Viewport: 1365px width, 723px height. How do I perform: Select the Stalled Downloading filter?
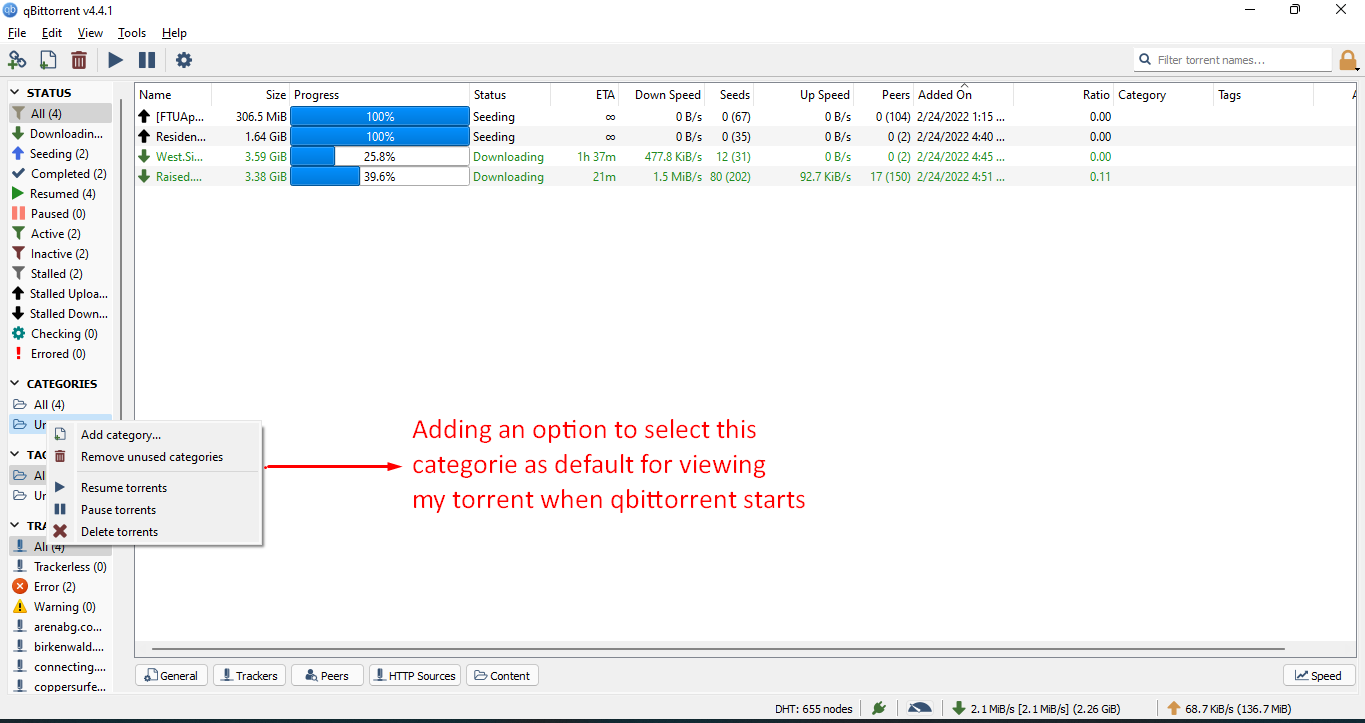60,314
